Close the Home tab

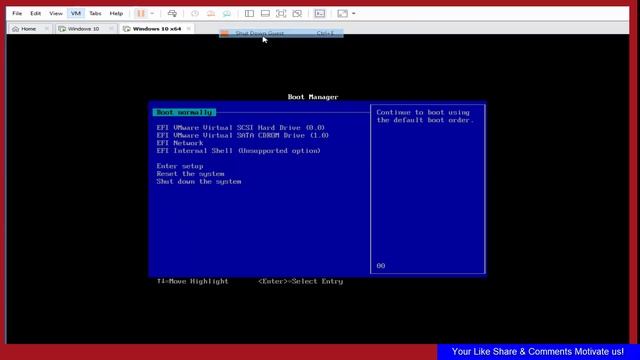(47, 29)
